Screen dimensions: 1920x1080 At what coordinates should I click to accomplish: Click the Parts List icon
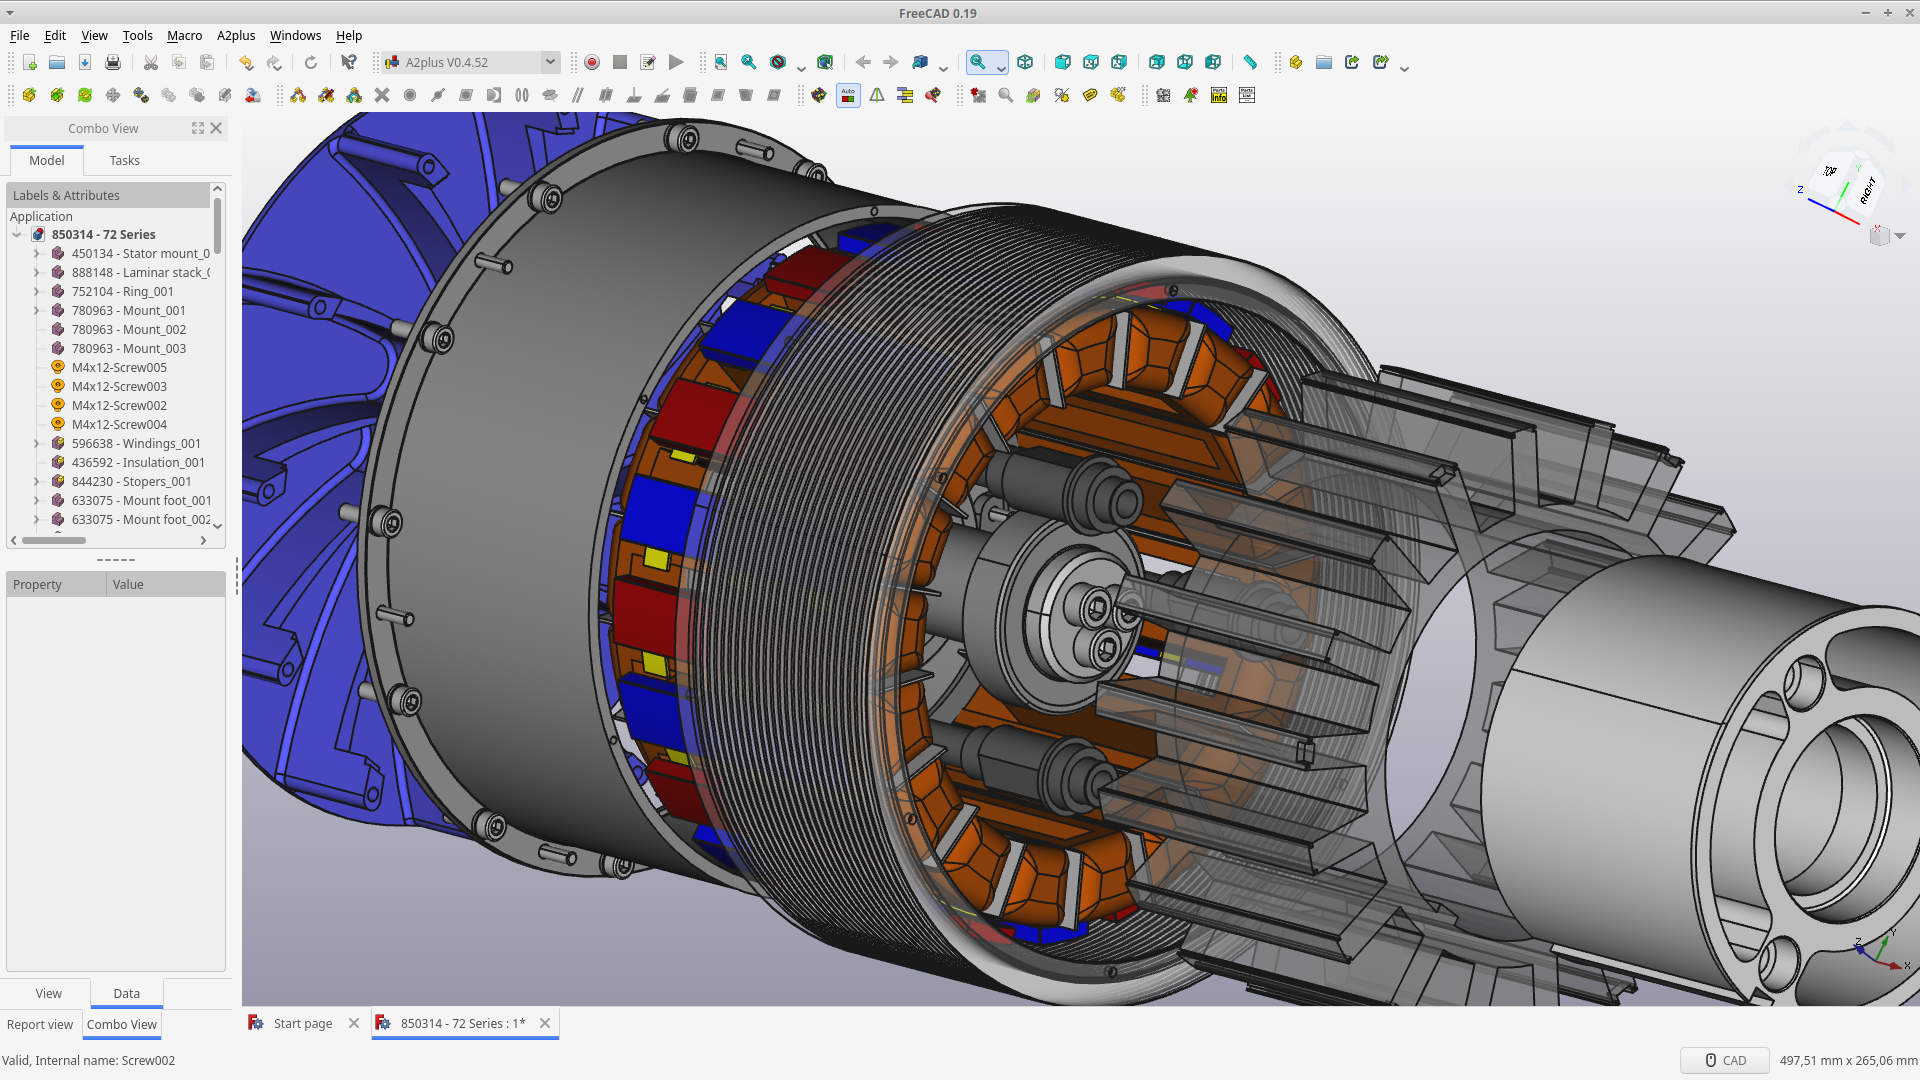(1247, 95)
